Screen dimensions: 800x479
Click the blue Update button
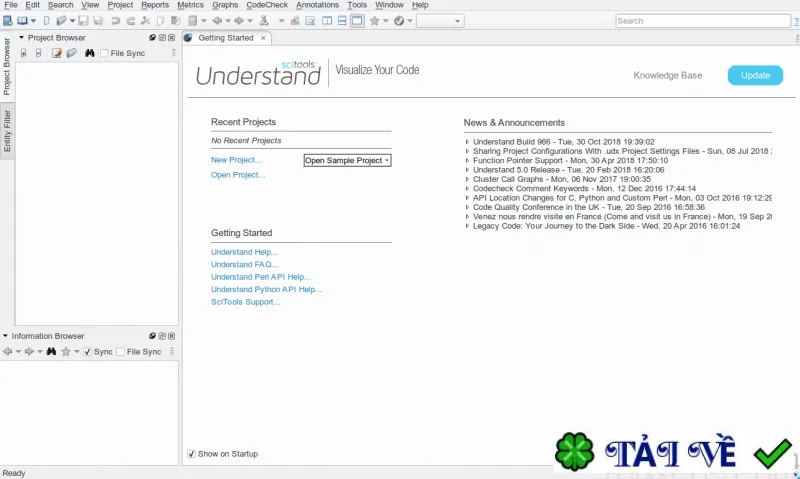point(755,75)
